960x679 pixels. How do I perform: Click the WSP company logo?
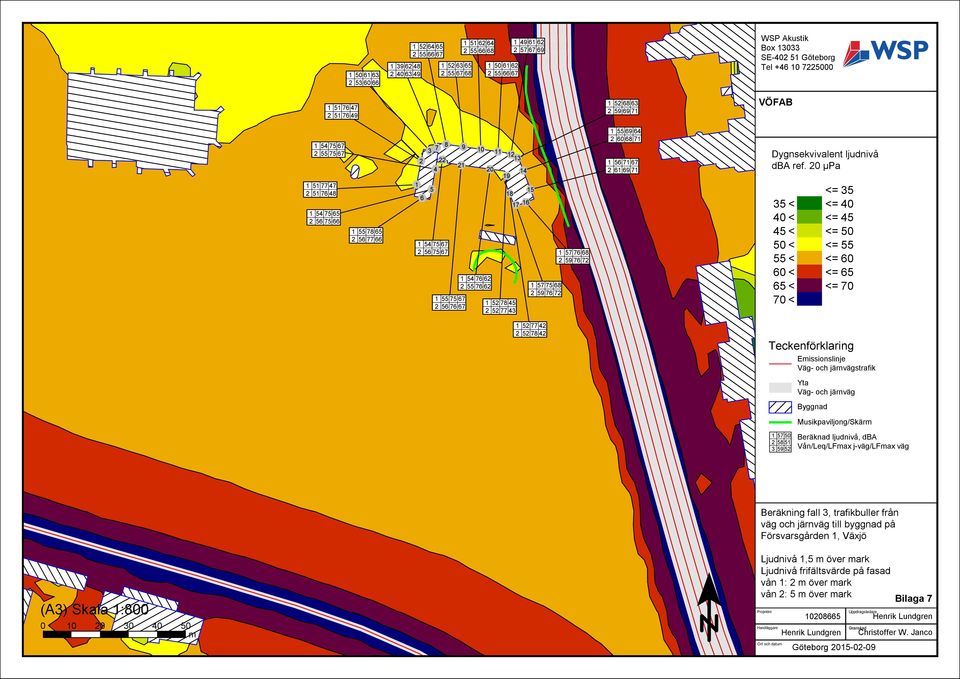click(x=885, y=53)
